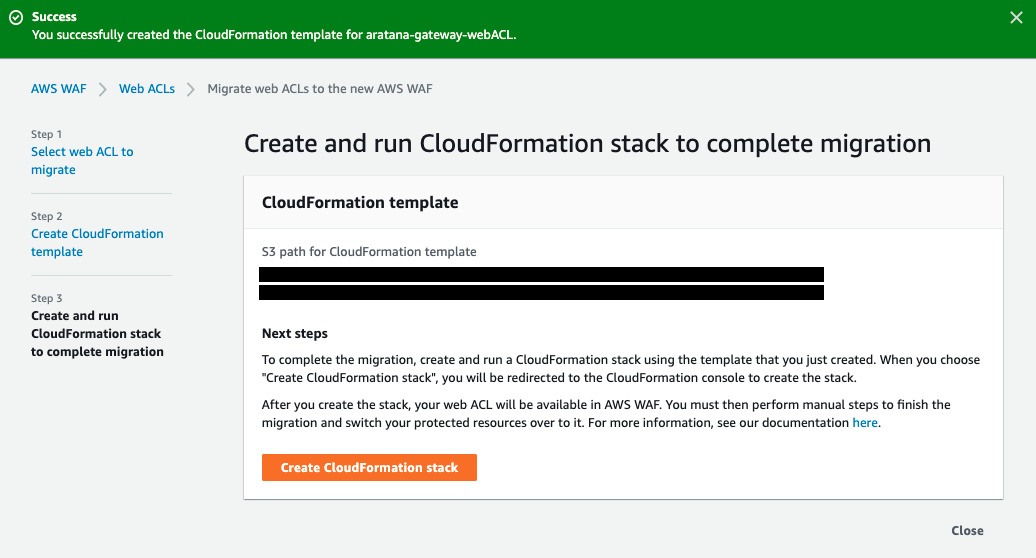Return to Select web ACL to migrate step
The height and width of the screenshot is (558, 1036).
82,161
